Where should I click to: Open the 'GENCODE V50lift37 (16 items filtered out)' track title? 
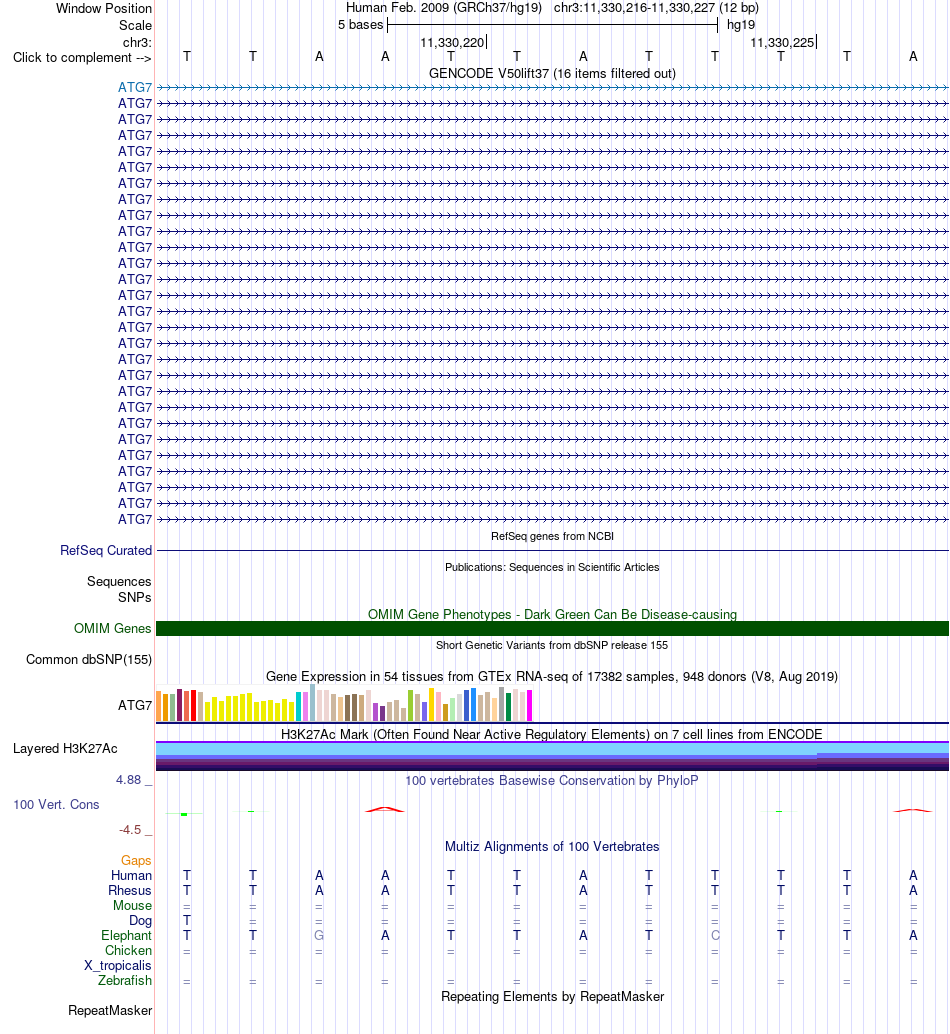pos(552,74)
